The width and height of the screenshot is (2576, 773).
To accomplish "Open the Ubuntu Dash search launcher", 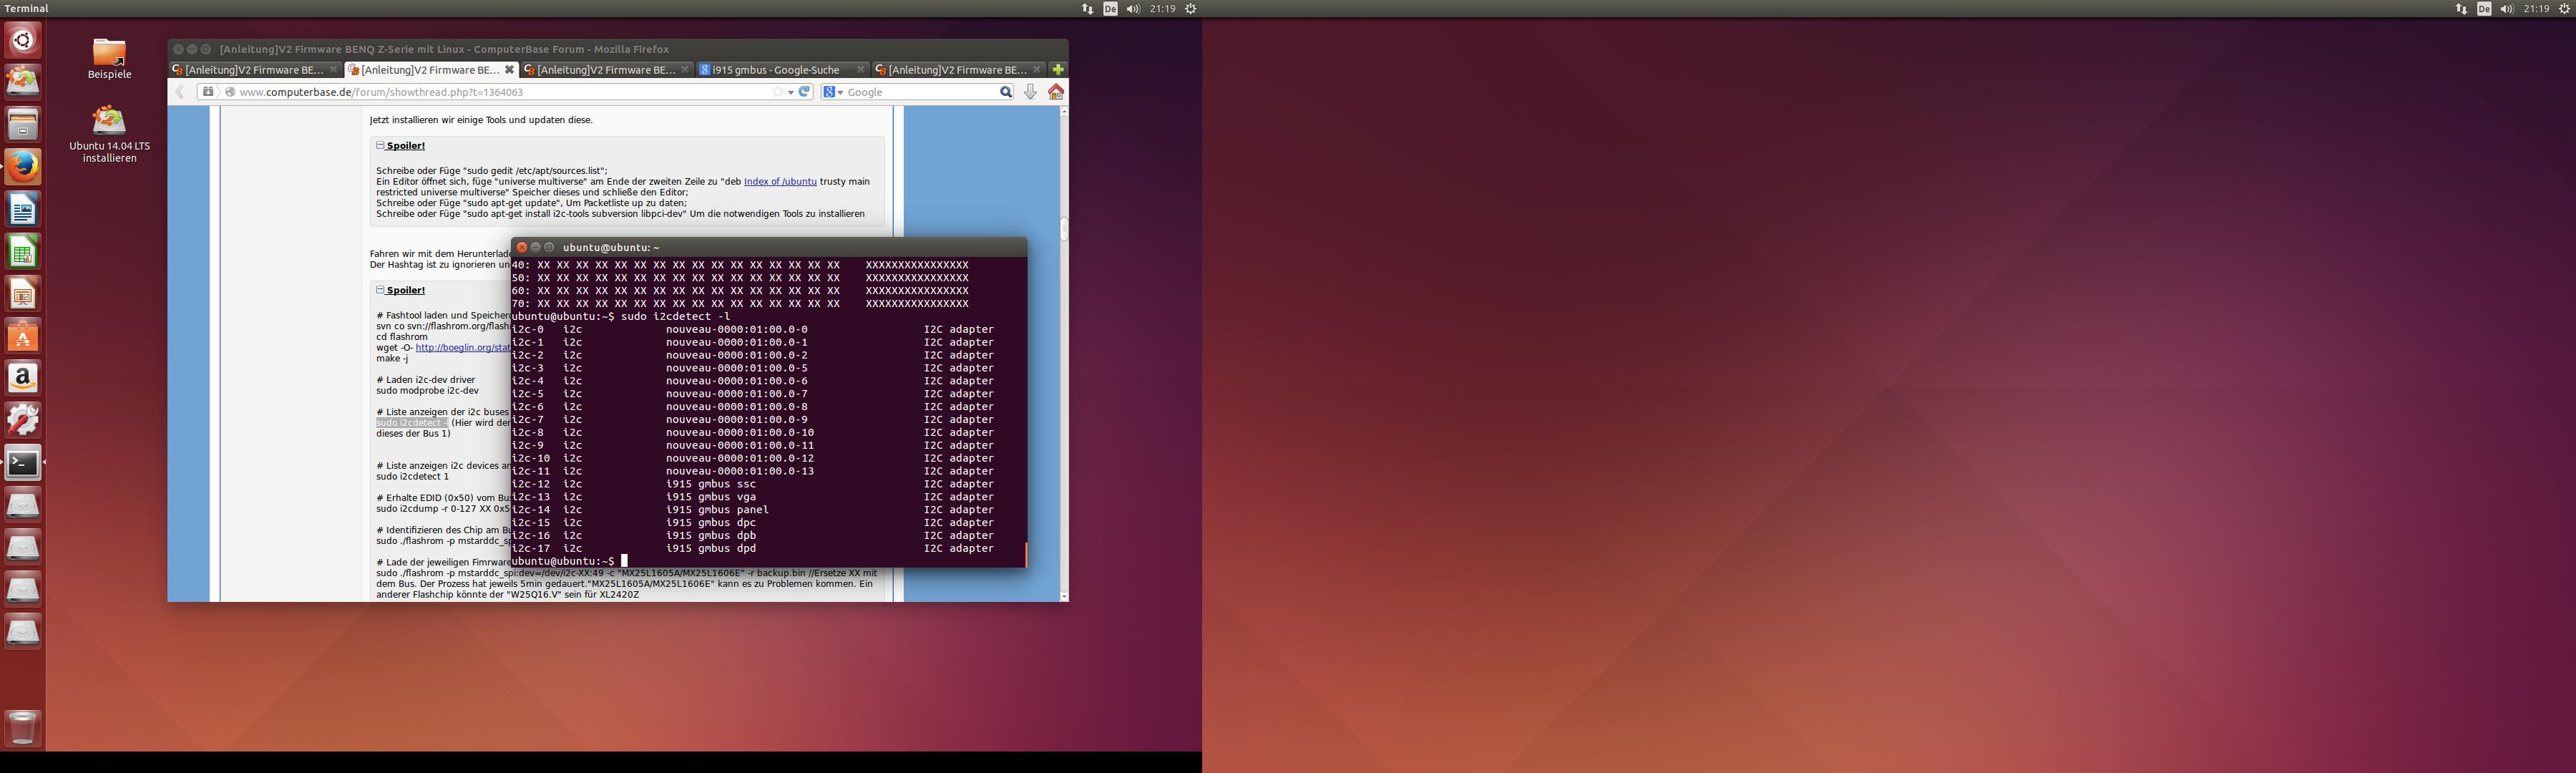I will (23, 40).
